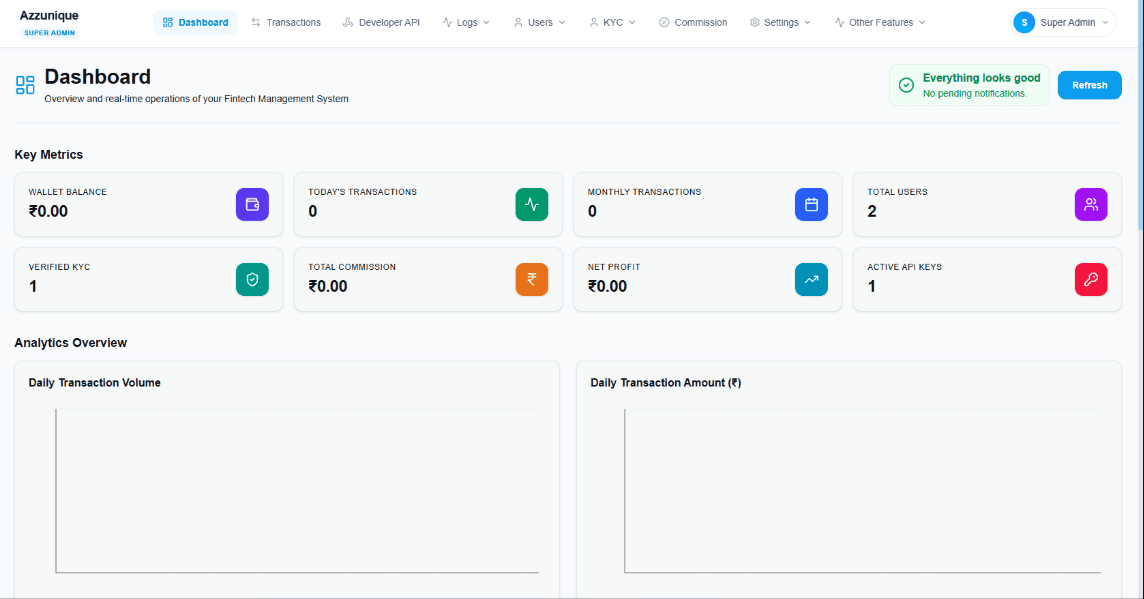Click the person icon next to KYC menu
The image size is (1144, 599).
click(594, 23)
